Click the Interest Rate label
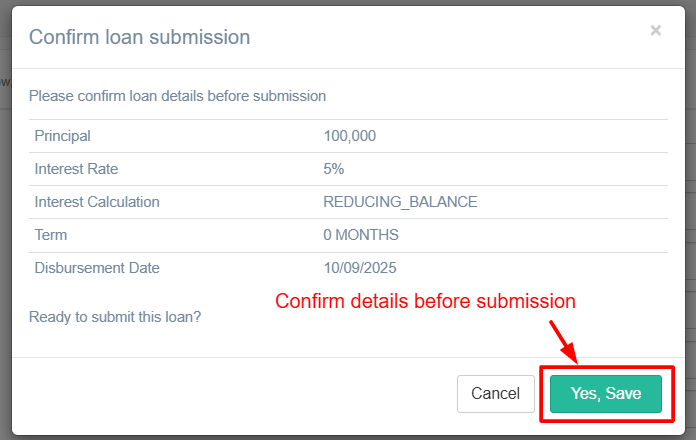 pos(76,169)
